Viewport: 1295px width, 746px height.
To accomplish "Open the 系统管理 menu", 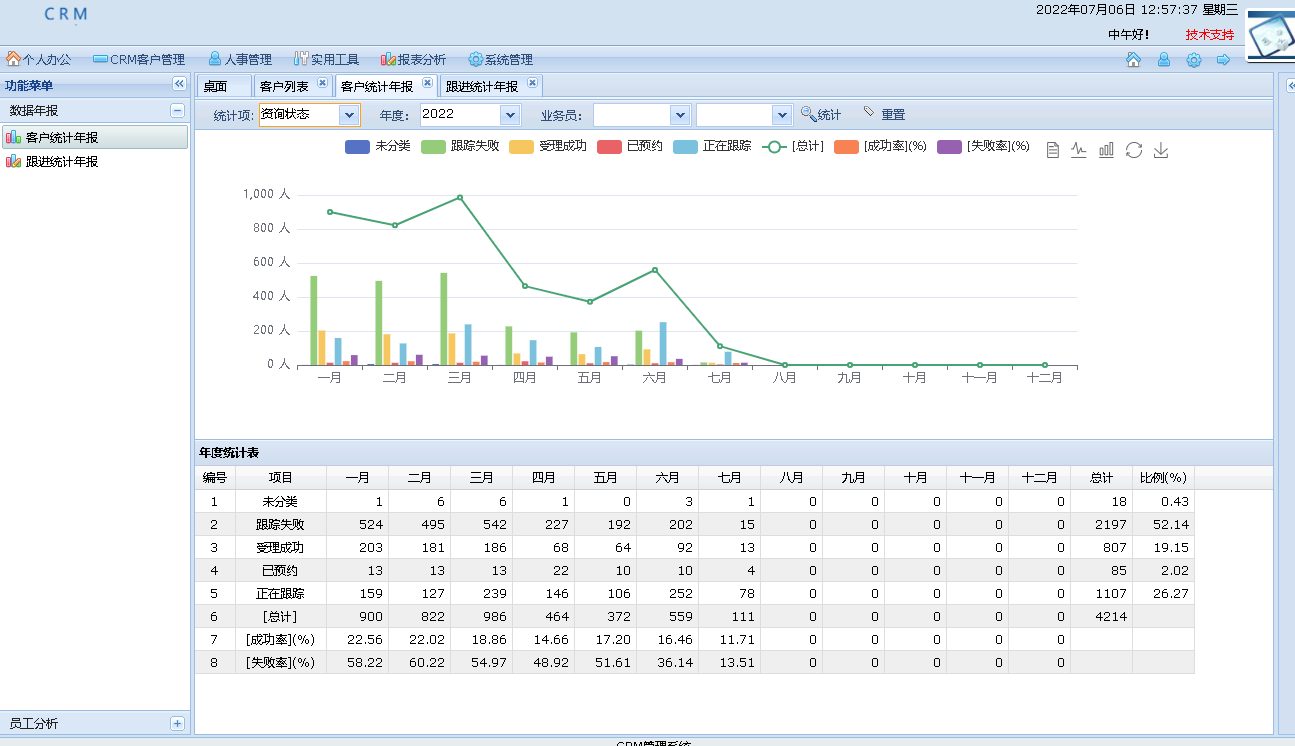I will 501,60.
